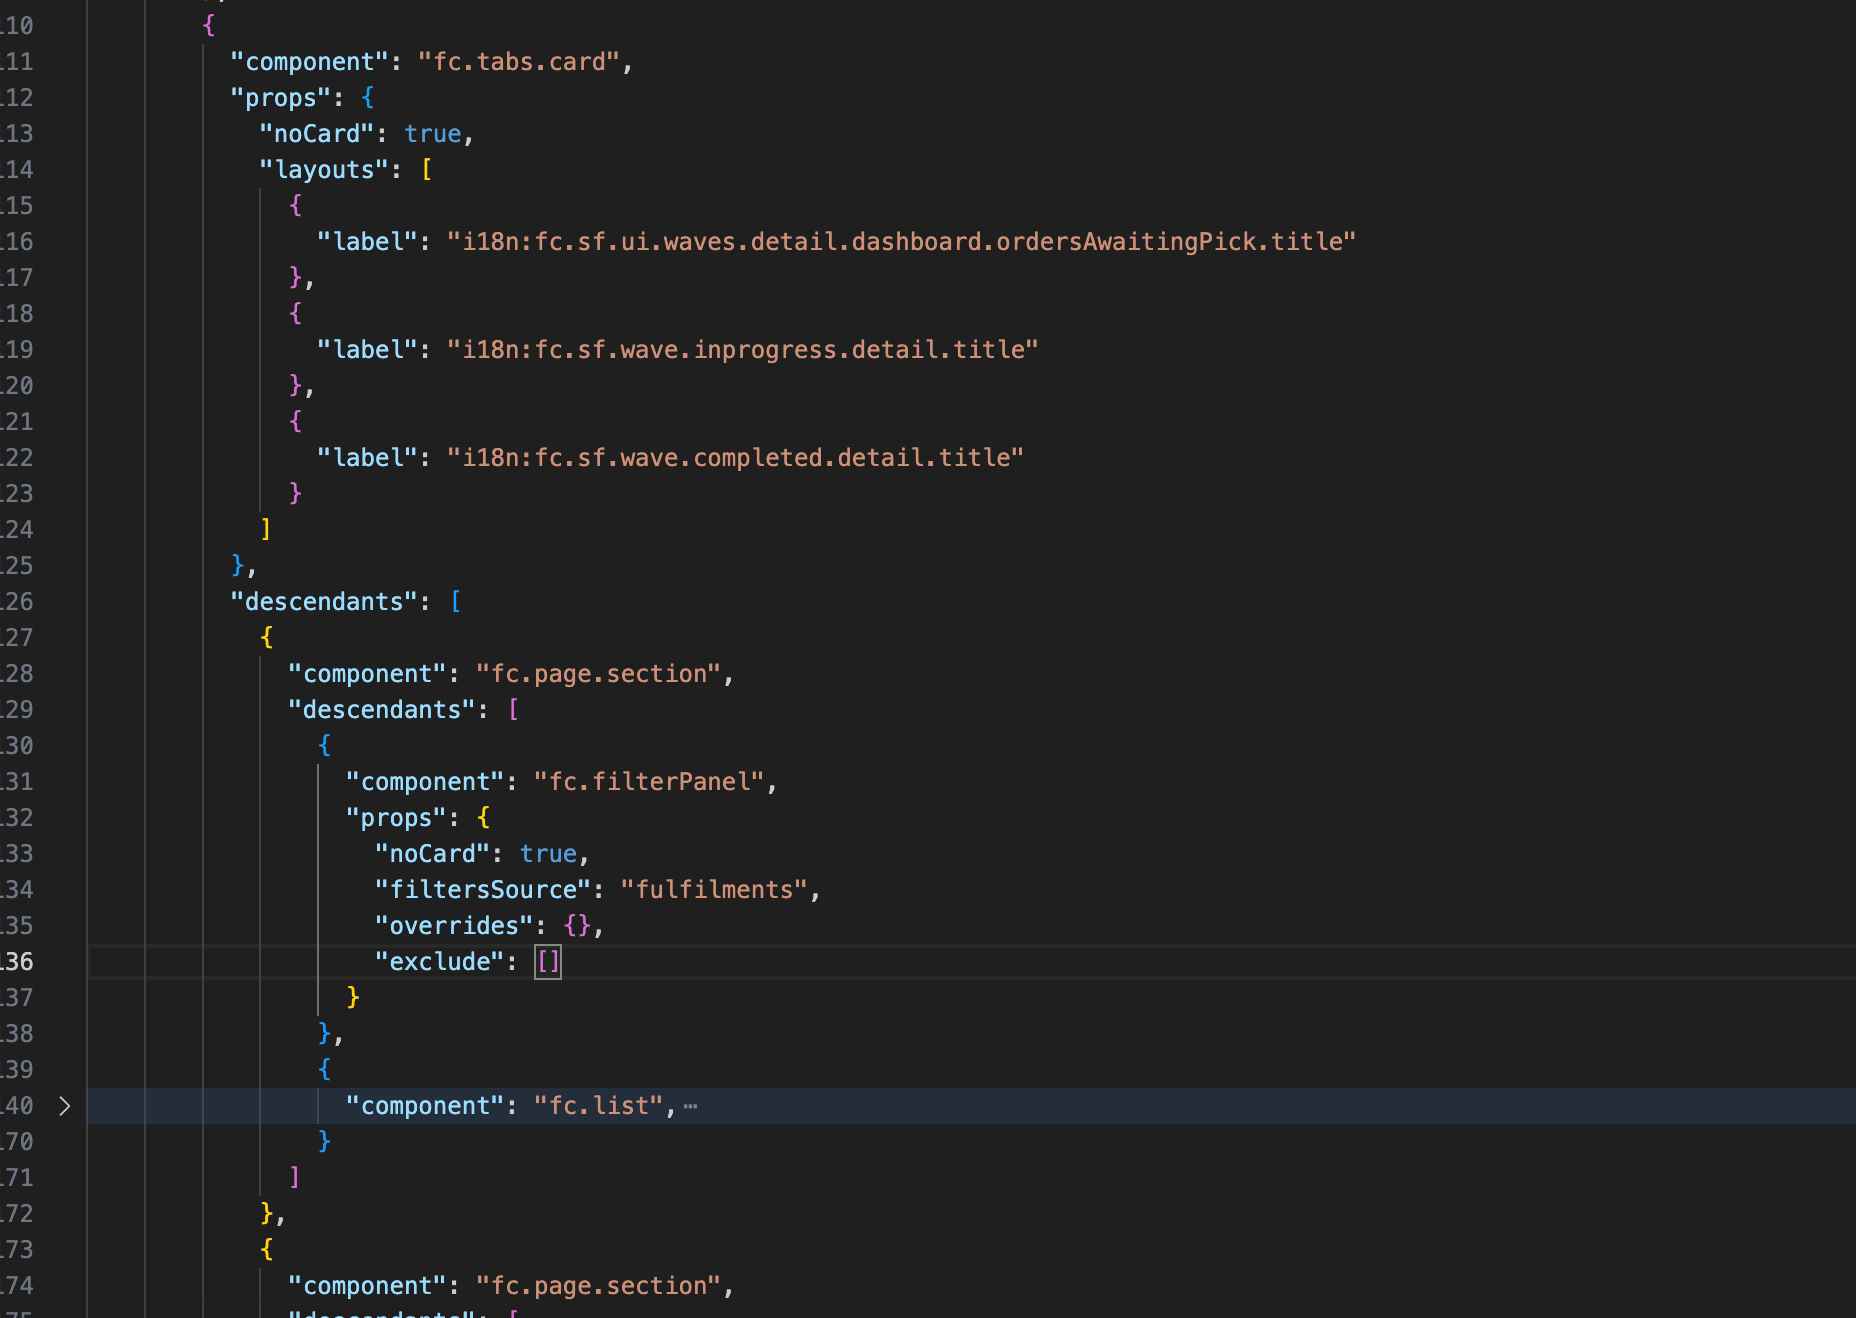The height and width of the screenshot is (1318, 1856).
Task: Click the yellow opening bracket after "layouts"
Action: tap(427, 170)
